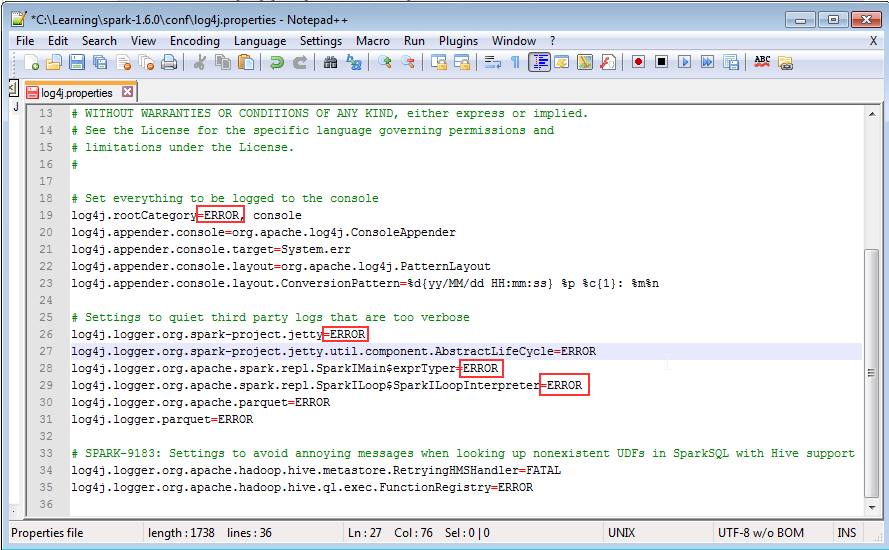Click 'Properties file' in status bar

47,533
